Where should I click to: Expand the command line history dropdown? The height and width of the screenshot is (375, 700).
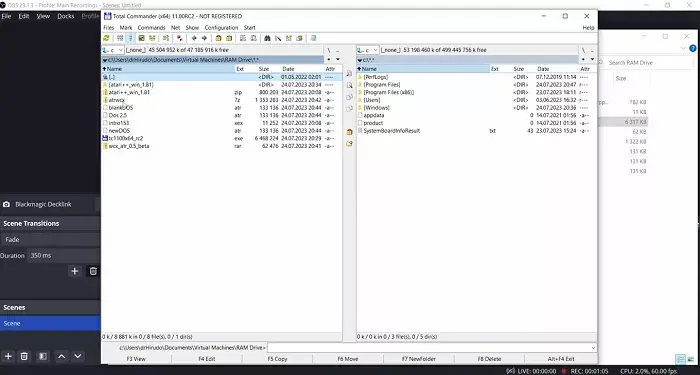tap(593, 348)
